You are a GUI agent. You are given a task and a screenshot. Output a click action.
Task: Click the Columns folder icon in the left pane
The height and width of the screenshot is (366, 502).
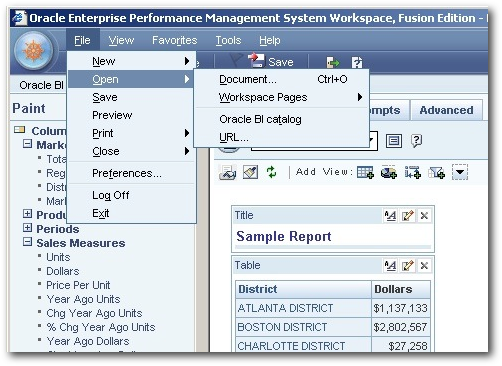[20, 130]
